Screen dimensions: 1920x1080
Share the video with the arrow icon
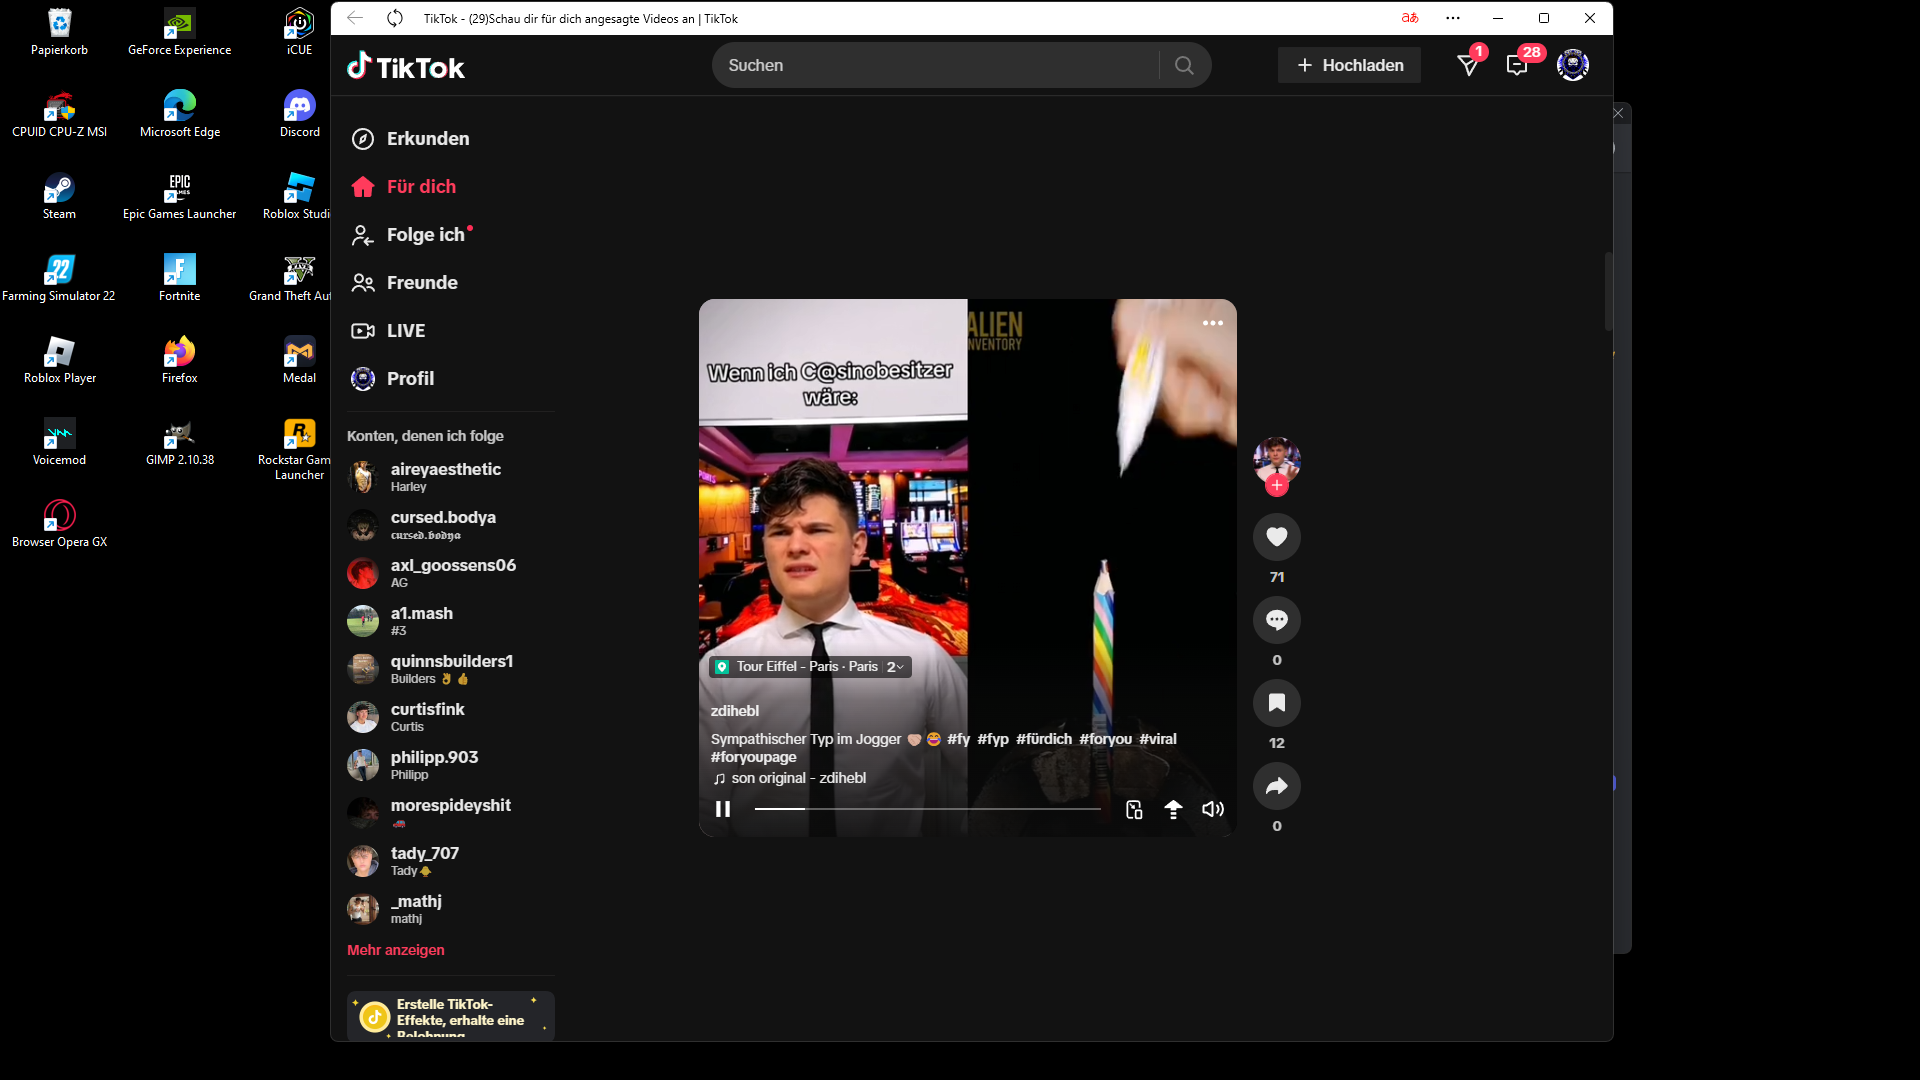tap(1277, 786)
